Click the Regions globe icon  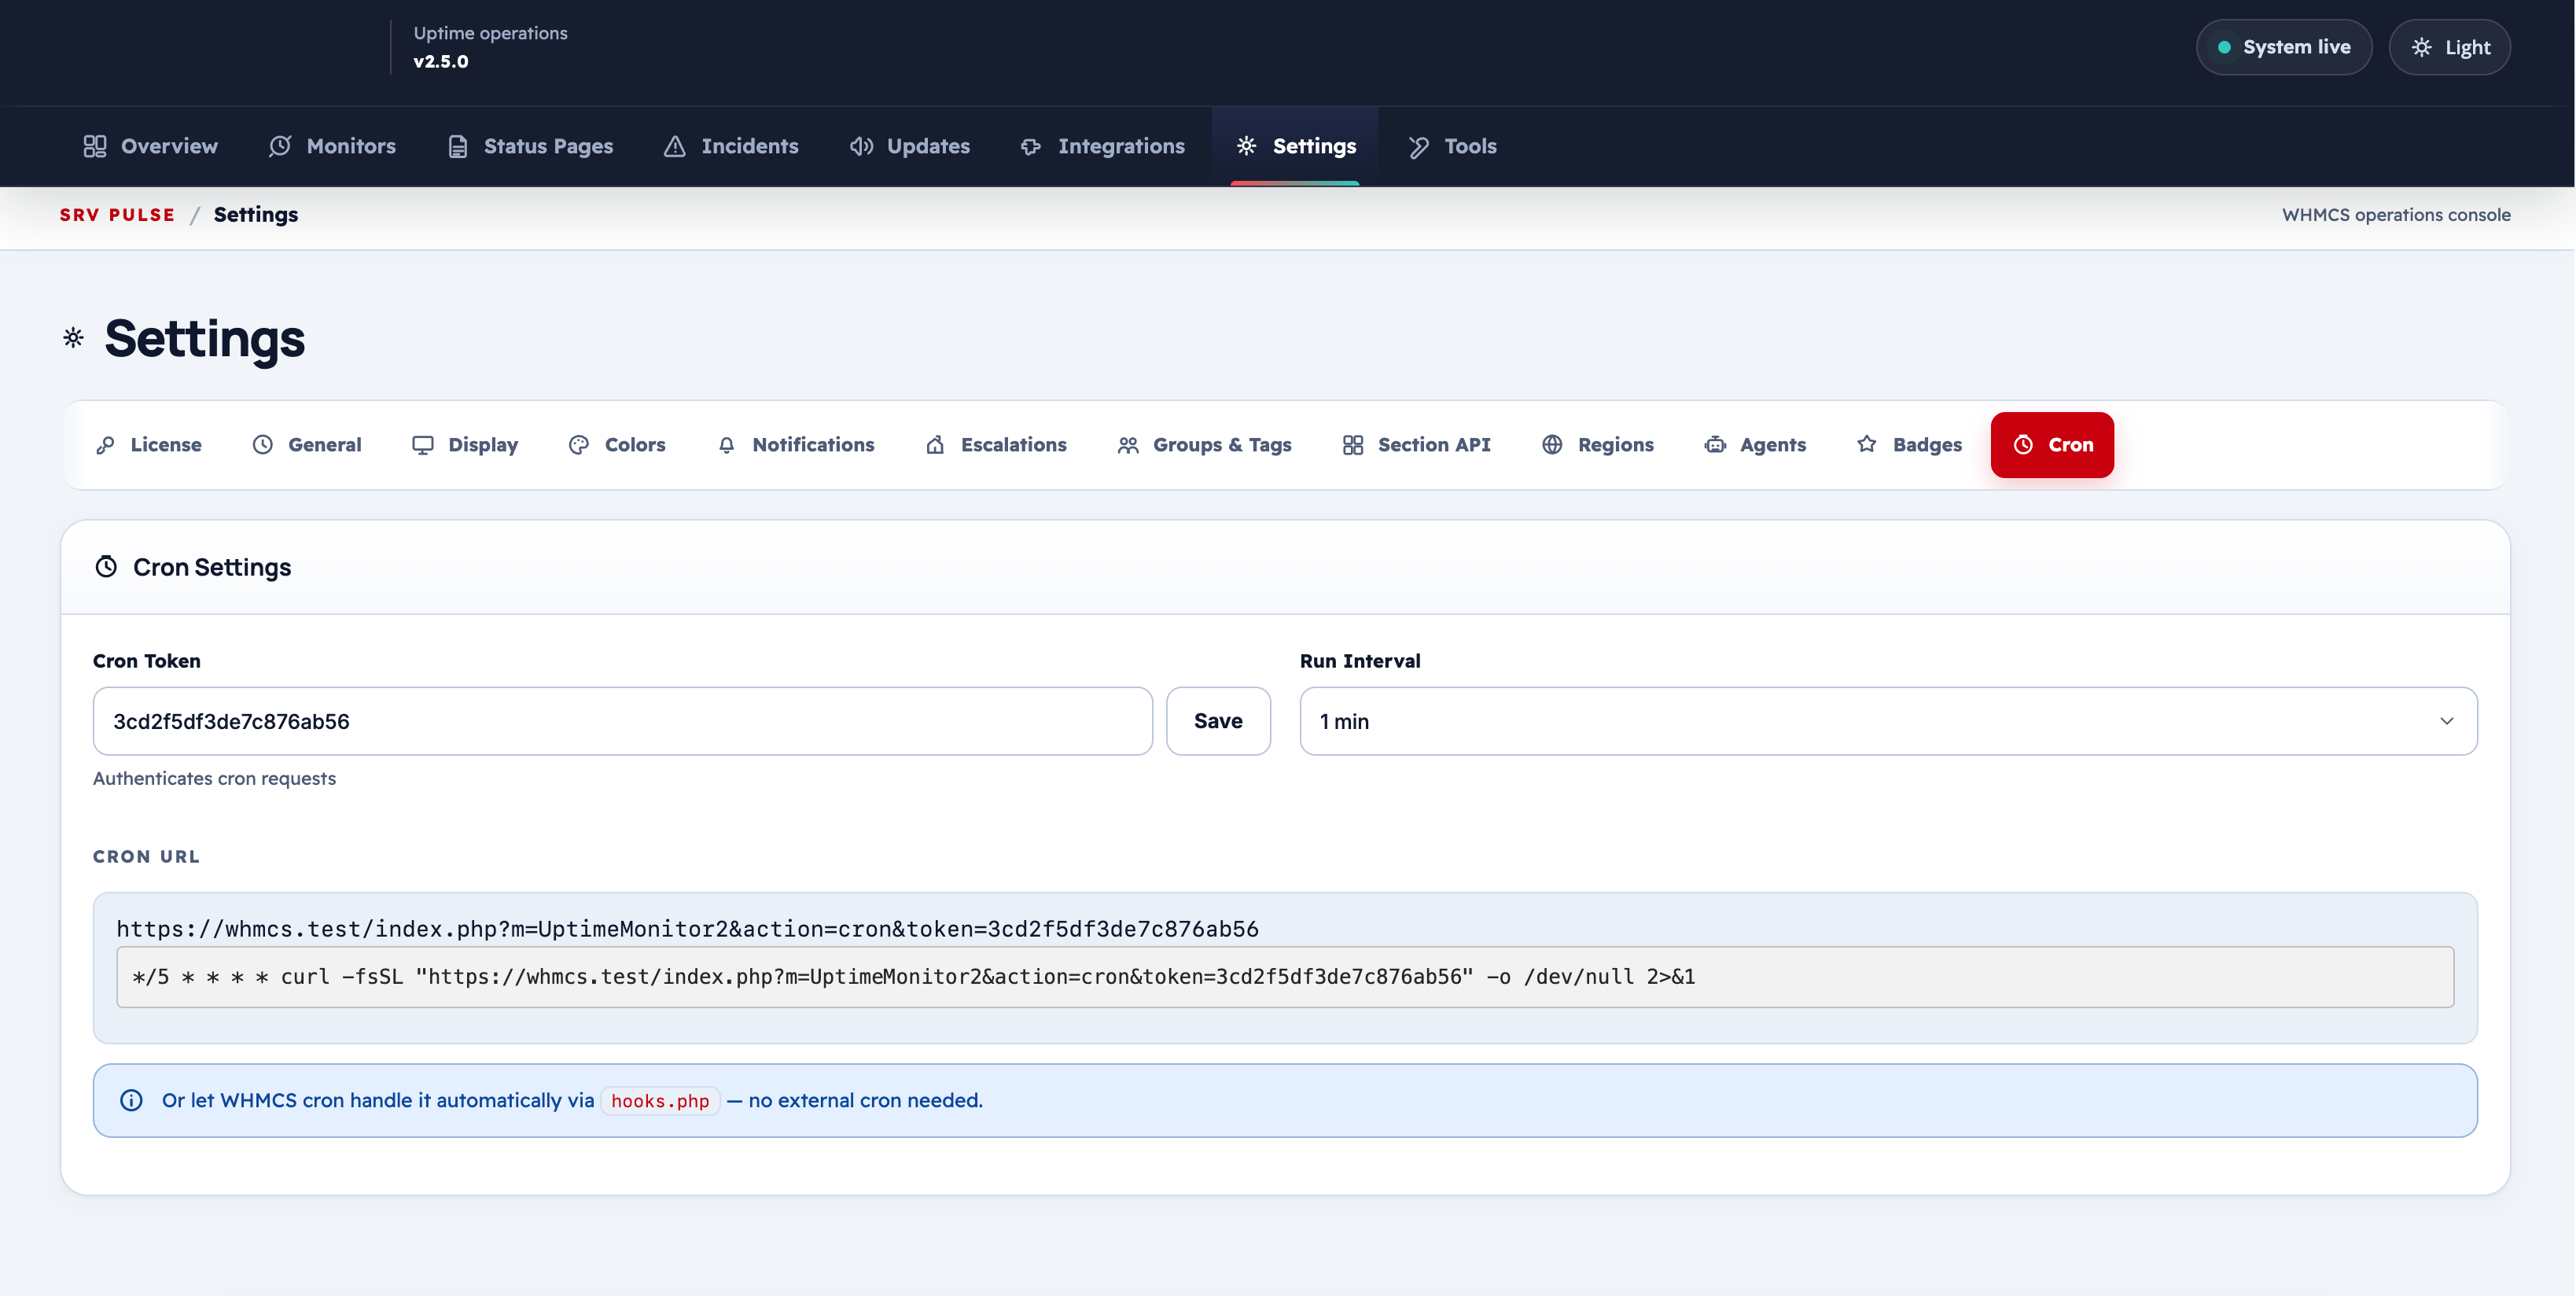pyautogui.click(x=1552, y=445)
